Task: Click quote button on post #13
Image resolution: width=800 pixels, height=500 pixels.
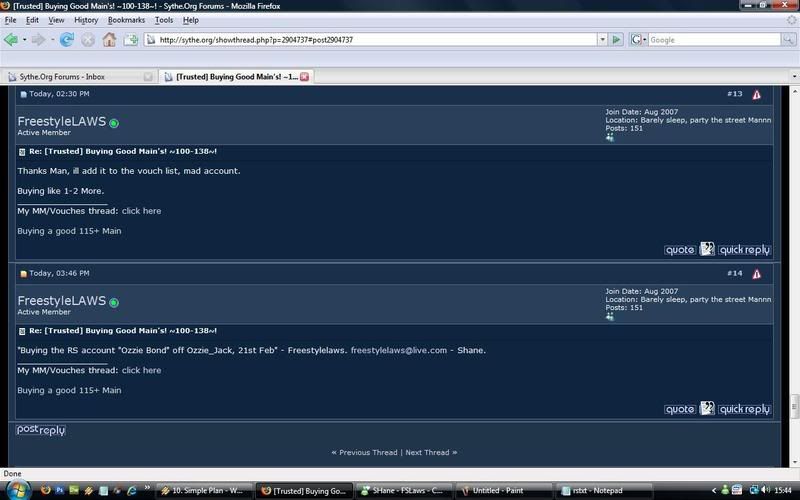Action: tap(680, 249)
